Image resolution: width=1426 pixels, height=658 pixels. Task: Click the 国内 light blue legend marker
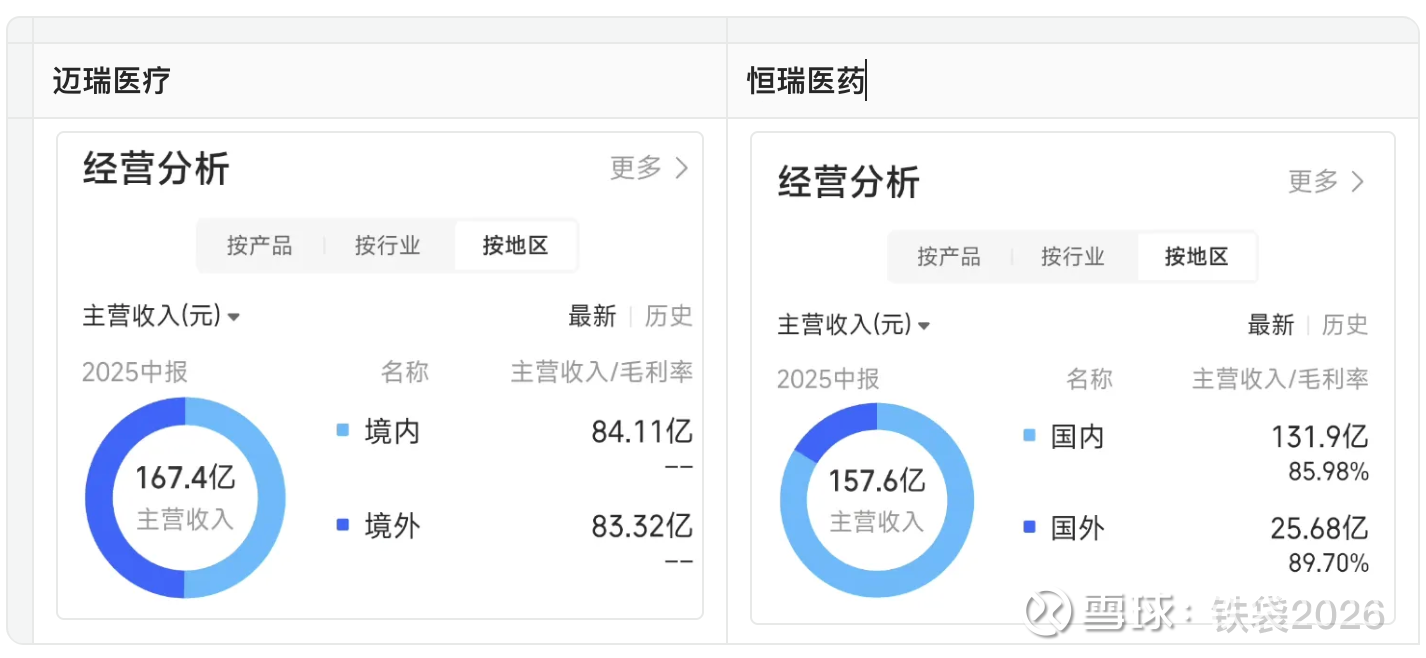coord(1029,436)
